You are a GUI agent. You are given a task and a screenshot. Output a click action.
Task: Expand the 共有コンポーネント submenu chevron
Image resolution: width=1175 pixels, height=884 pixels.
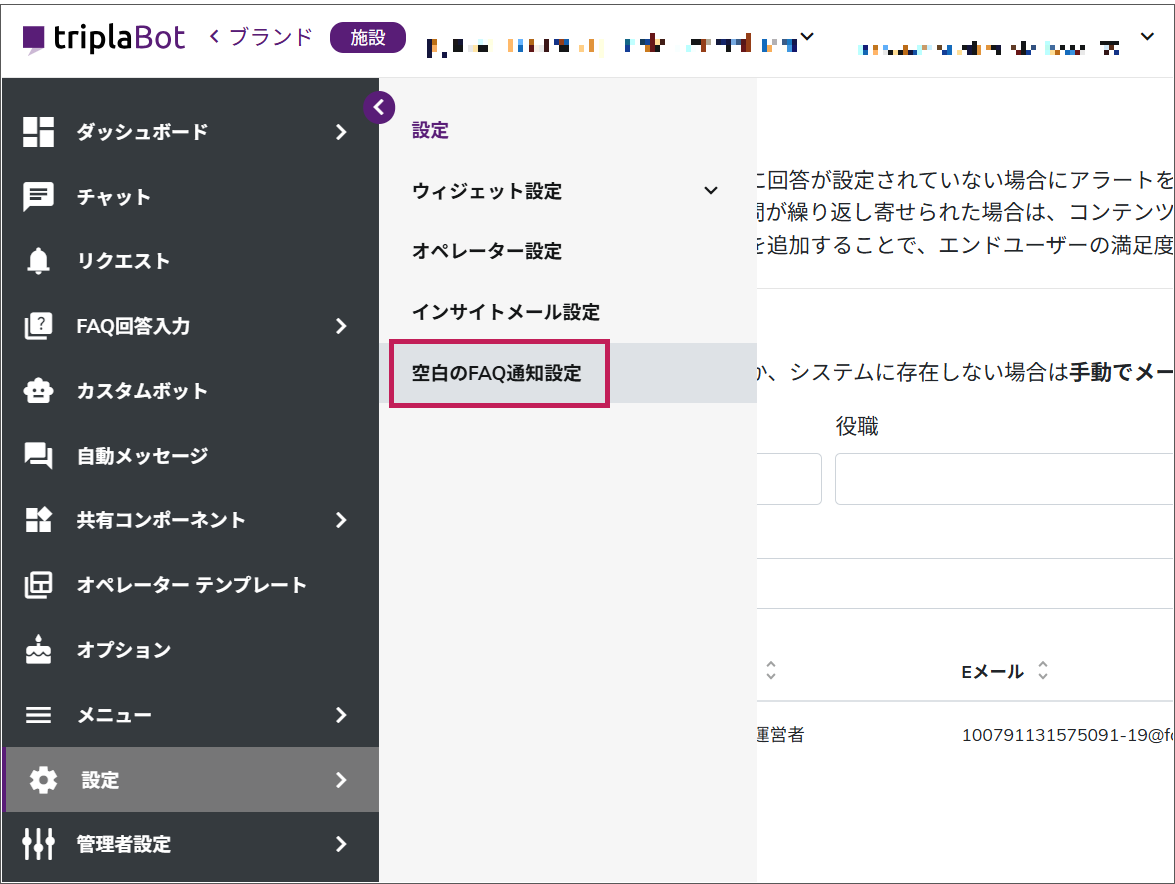(x=342, y=520)
